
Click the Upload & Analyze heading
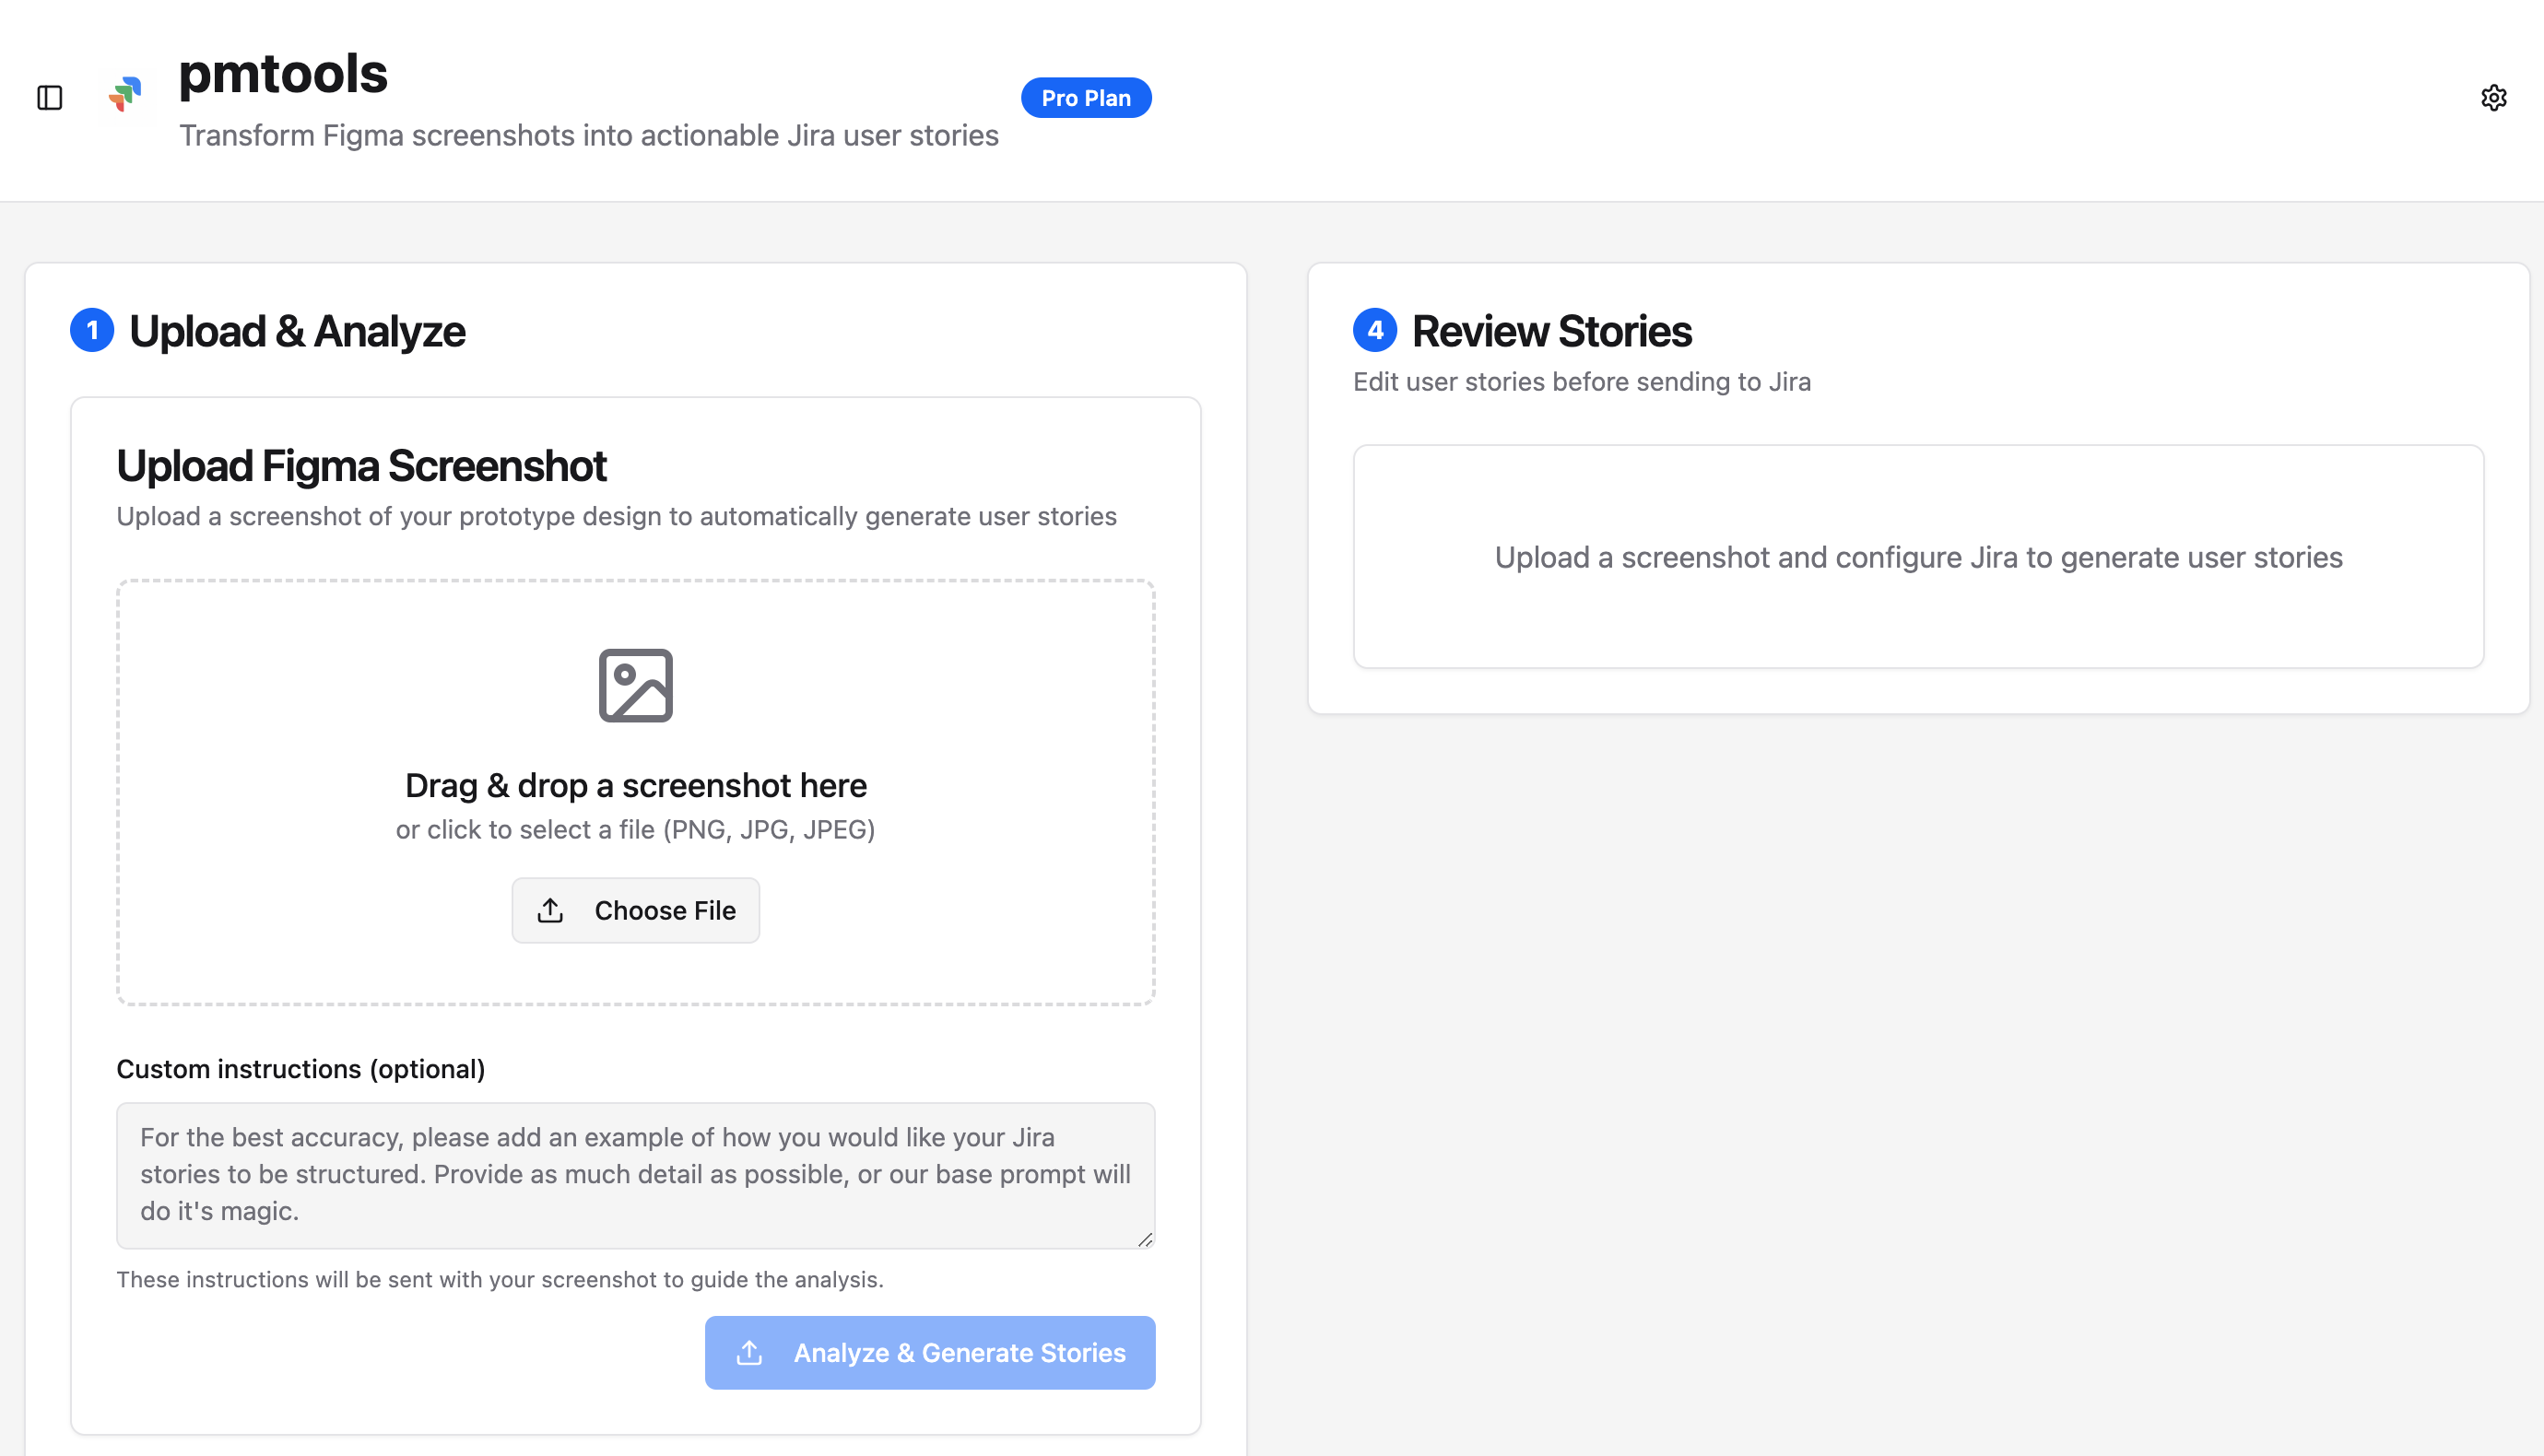point(297,331)
